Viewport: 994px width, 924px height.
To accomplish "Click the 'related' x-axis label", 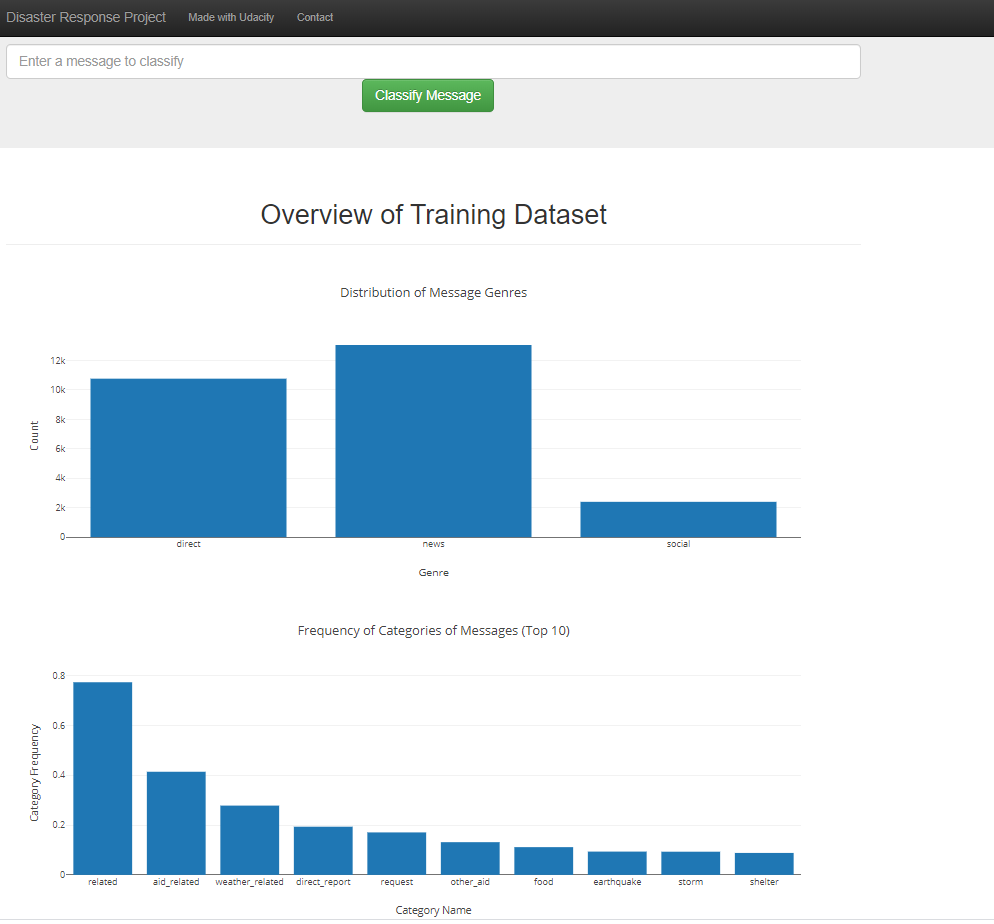I will [x=103, y=882].
